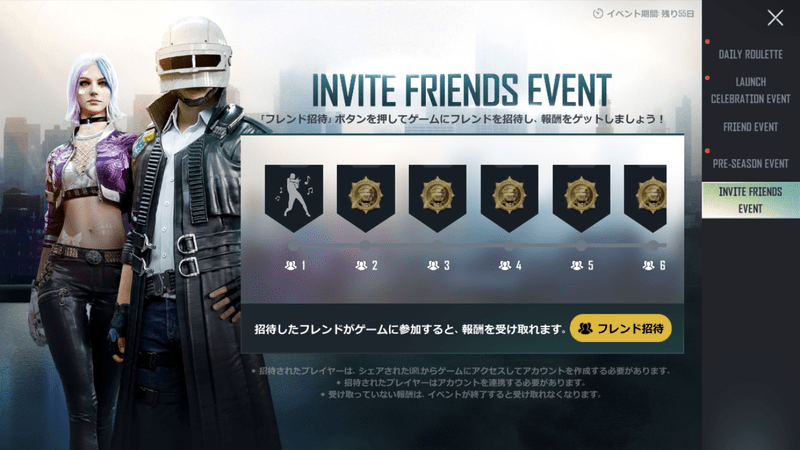Select the dance emote reward for 1 invite
The image size is (800, 450).
pyautogui.click(x=294, y=198)
